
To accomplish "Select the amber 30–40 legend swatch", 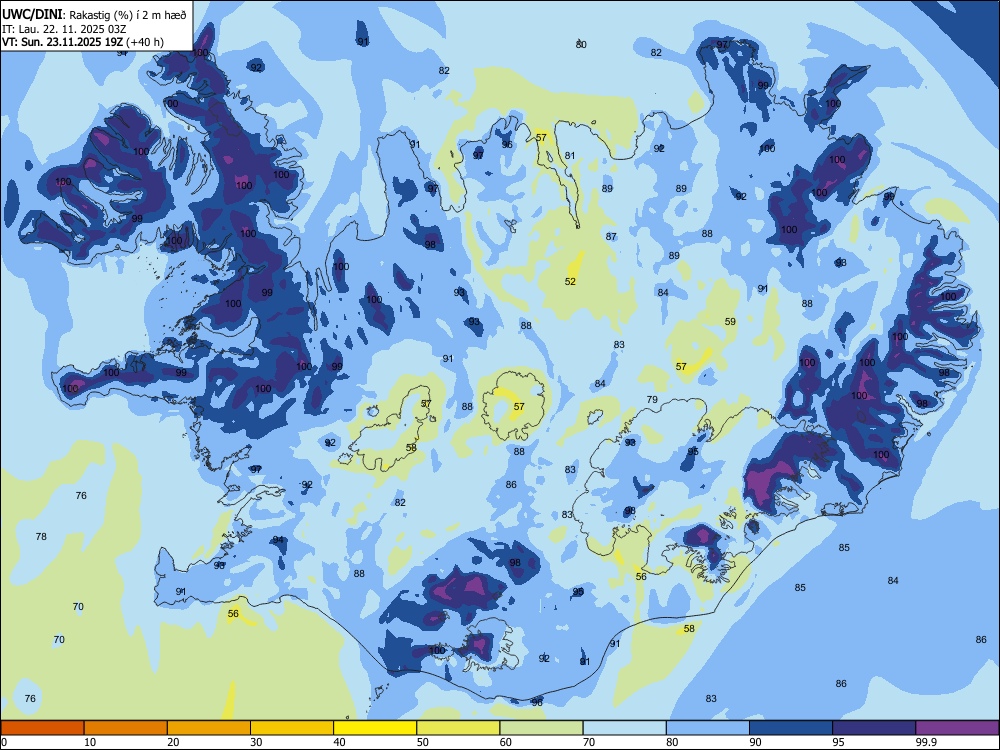I will coord(292,728).
